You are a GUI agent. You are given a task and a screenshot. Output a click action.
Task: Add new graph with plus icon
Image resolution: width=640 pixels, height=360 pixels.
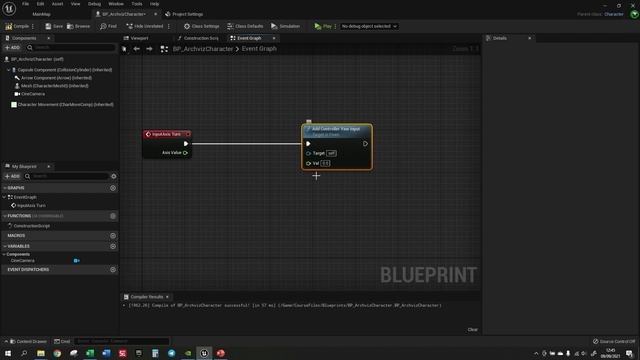[113, 188]
